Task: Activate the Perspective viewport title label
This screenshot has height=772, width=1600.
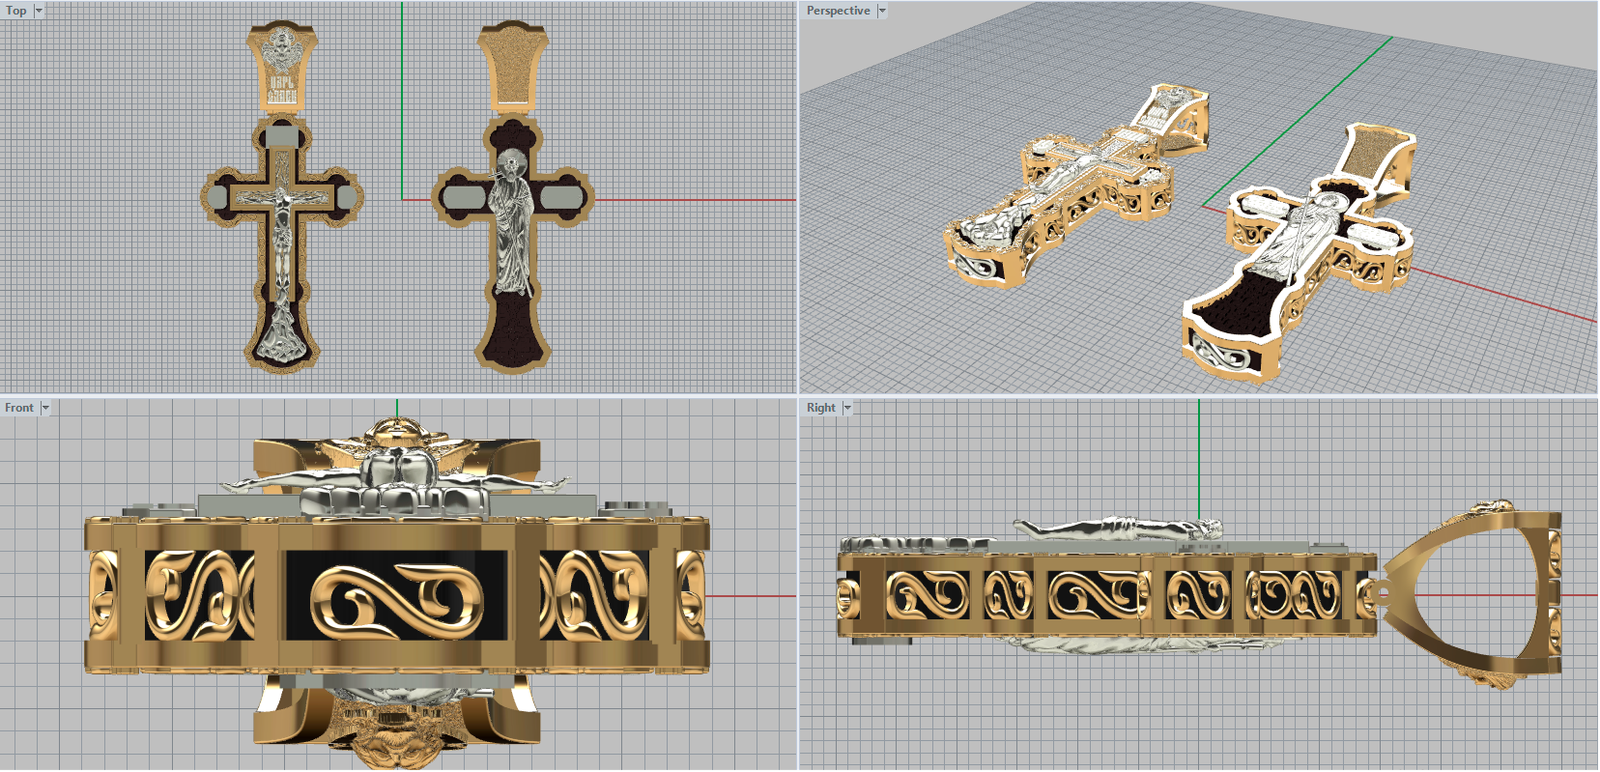Action: click(x=838, y=11)
